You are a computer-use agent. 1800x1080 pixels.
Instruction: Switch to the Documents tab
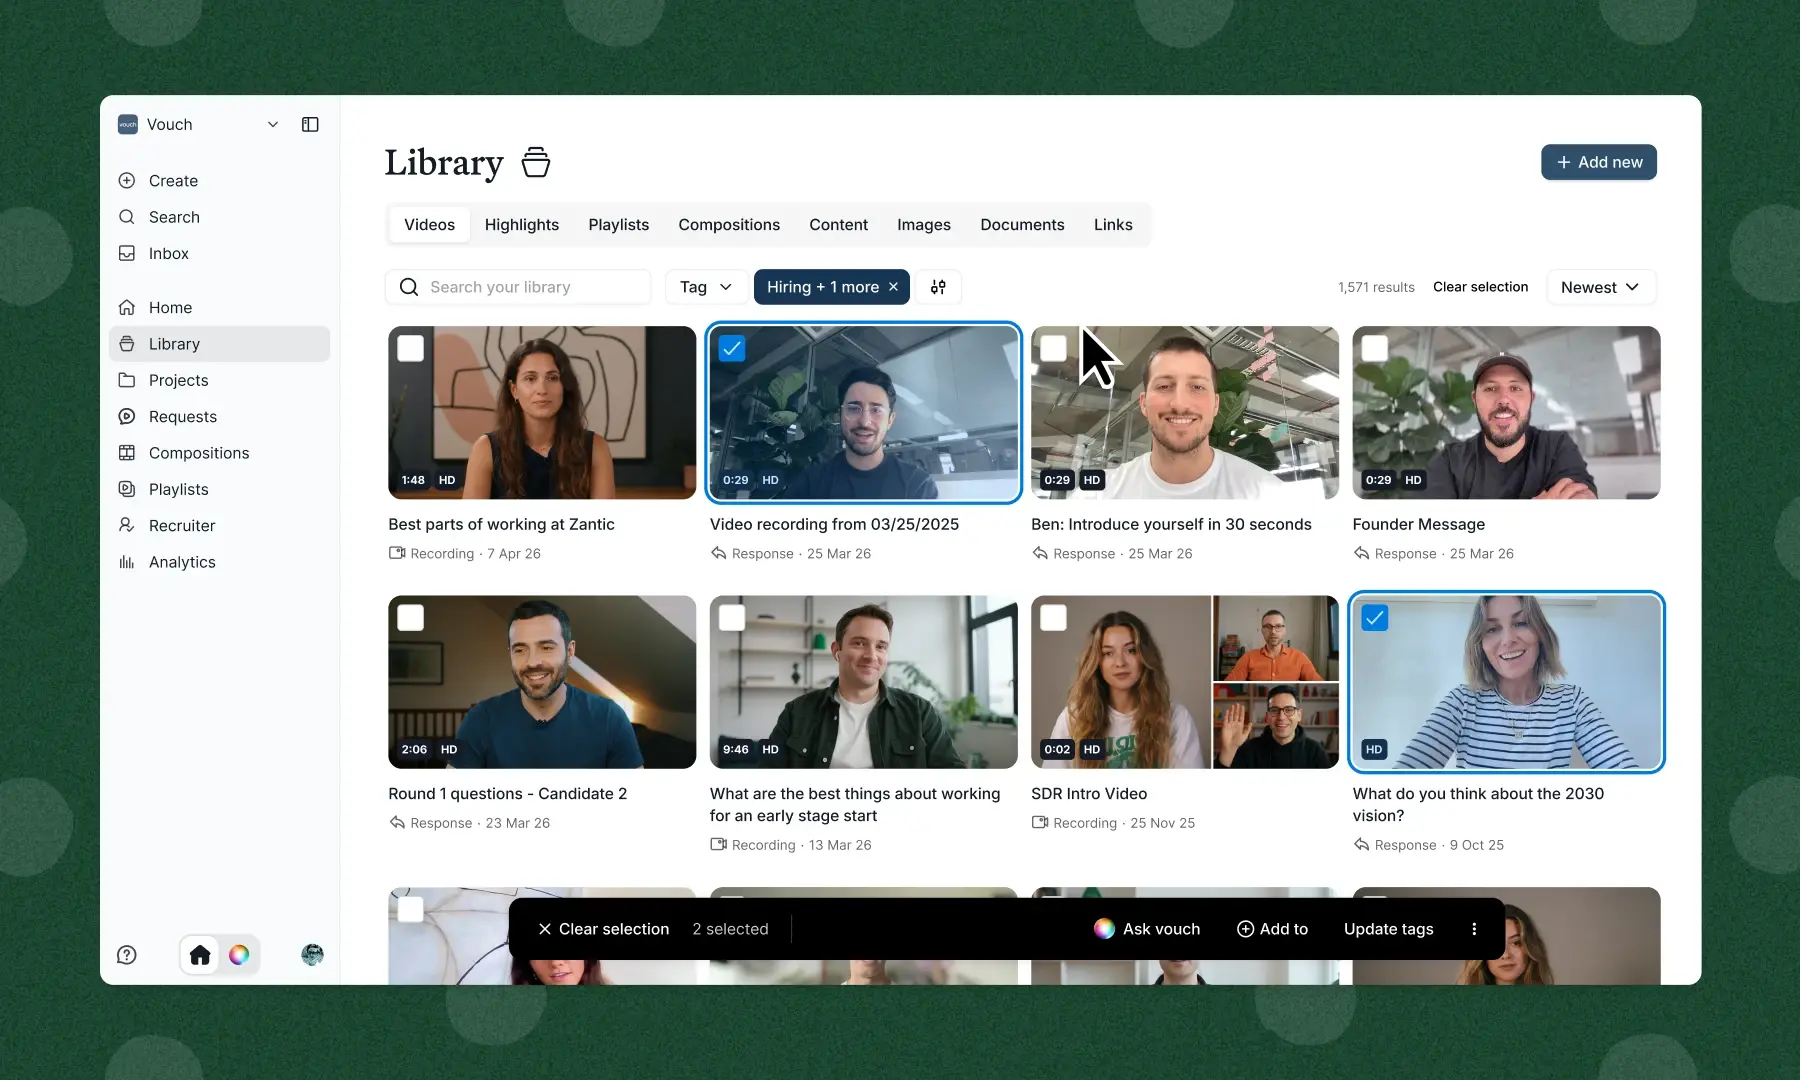pyautogui.click(x=1022, y=225)
